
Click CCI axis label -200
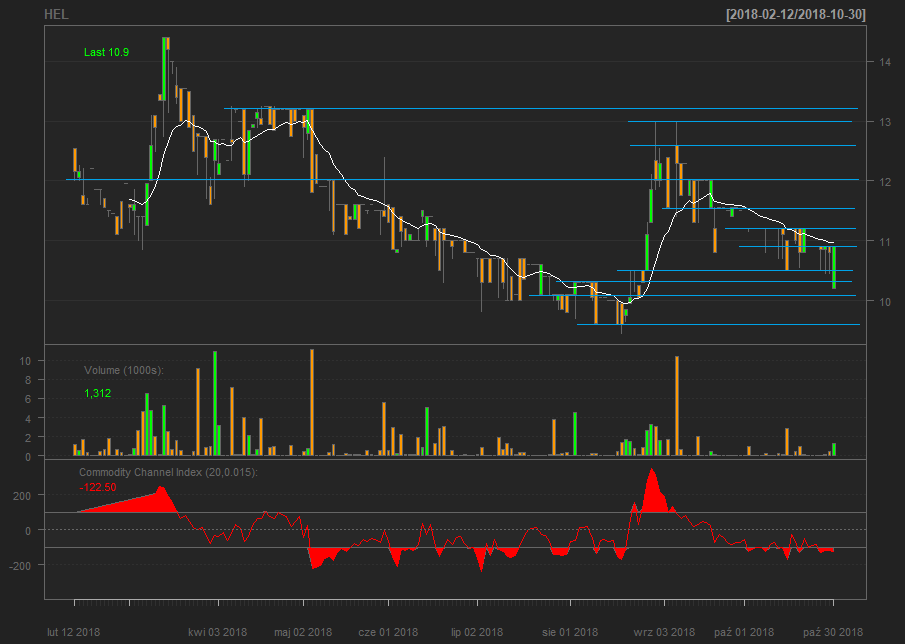pos(20,566)
